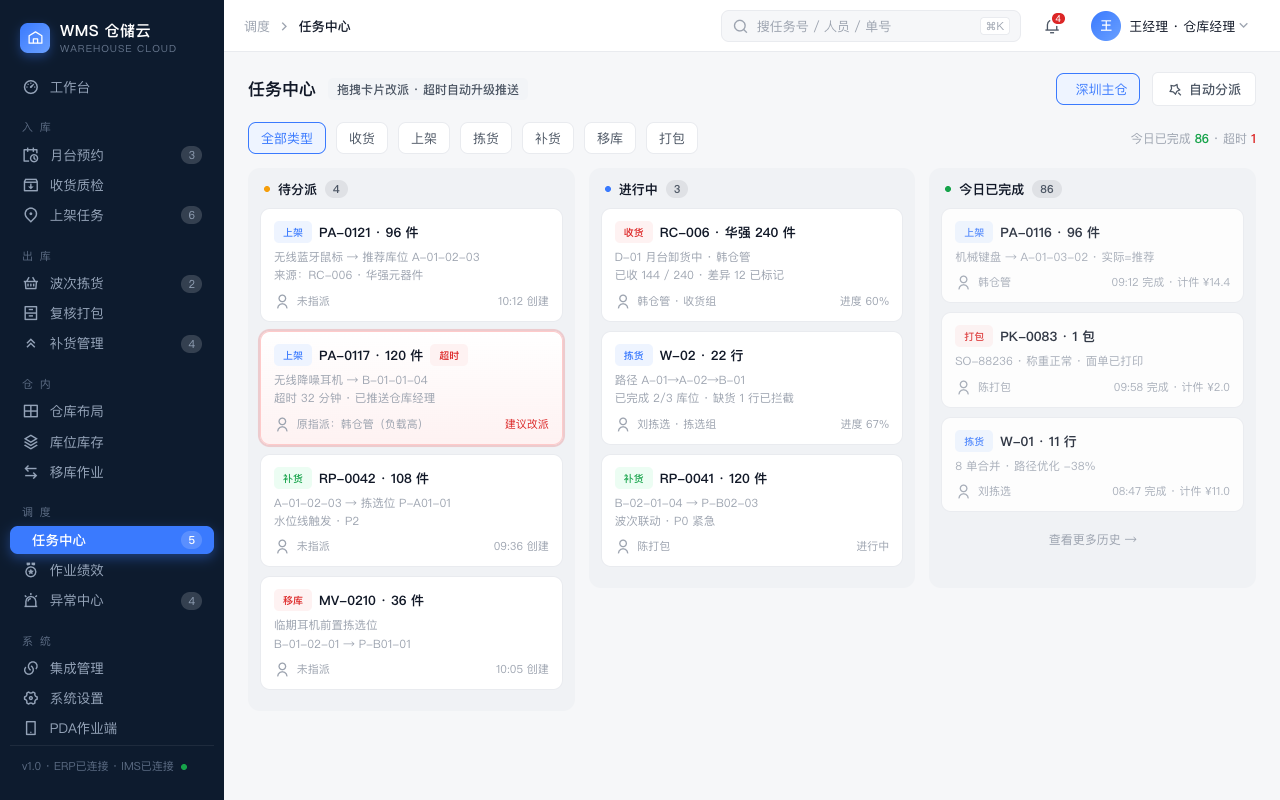
Task: Open 工作台 dashboard icon in sidebar
Action: click(31, 87)
